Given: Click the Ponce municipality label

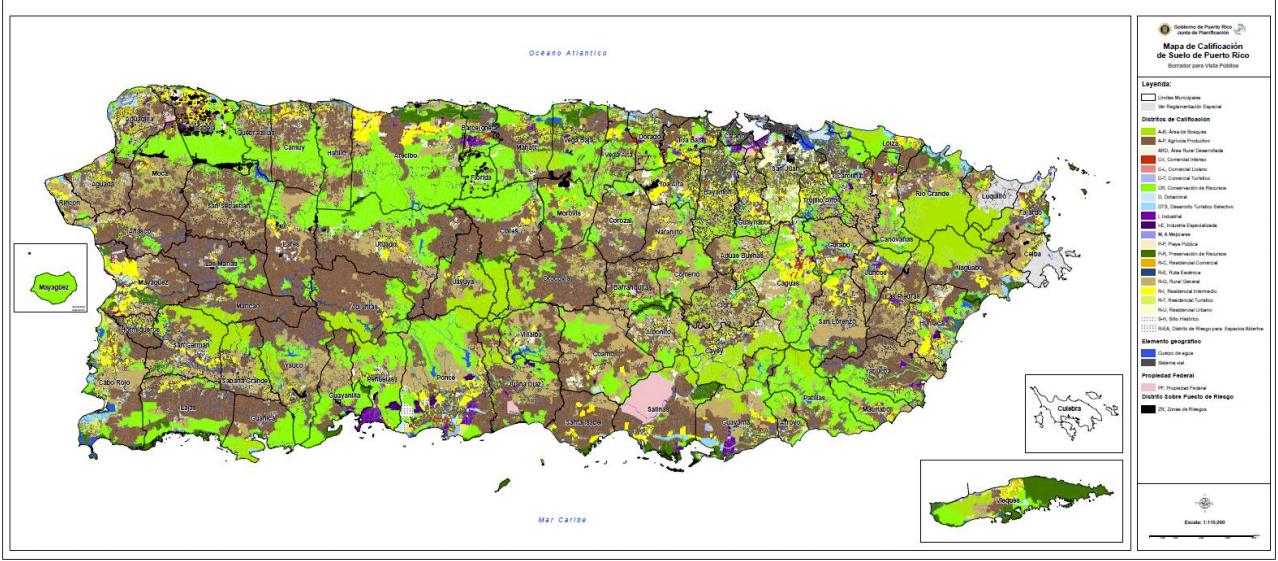Looking at the screenshot, I should coord(446,377).
